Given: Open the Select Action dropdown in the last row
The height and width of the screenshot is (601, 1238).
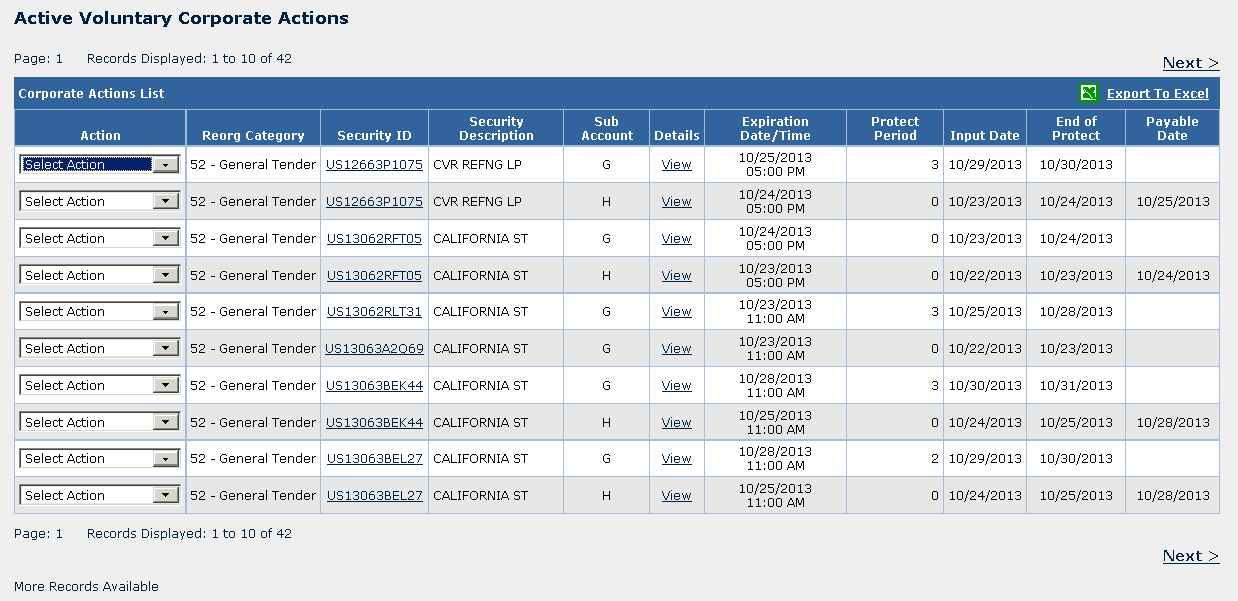Looking at the screenshot, I should click(99, 494).
